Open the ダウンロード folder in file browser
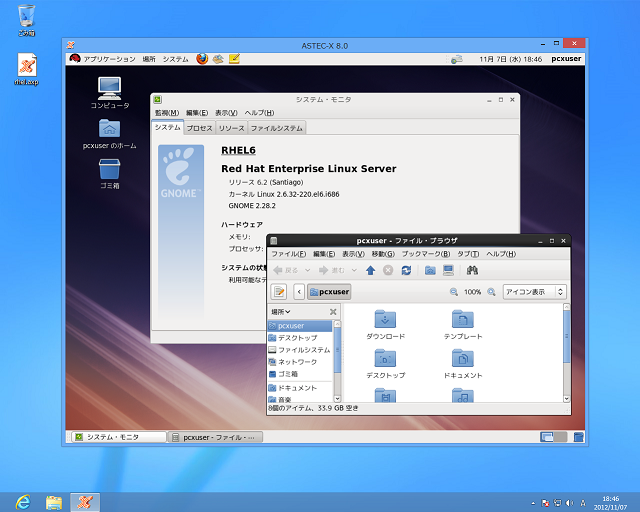This screenshot has width=640, height=512. click(x=385, y=325)
